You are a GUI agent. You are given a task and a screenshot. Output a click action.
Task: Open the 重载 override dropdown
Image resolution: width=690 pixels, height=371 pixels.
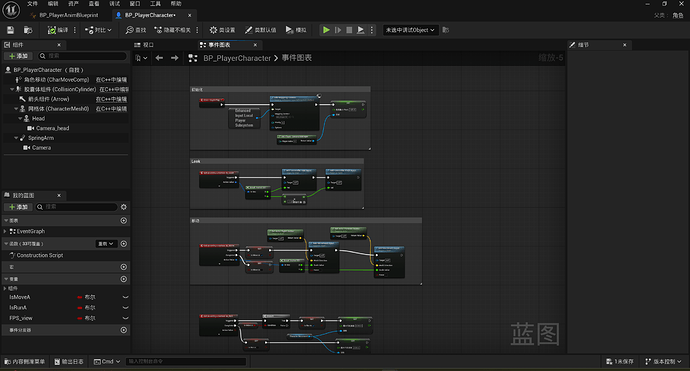106,244
